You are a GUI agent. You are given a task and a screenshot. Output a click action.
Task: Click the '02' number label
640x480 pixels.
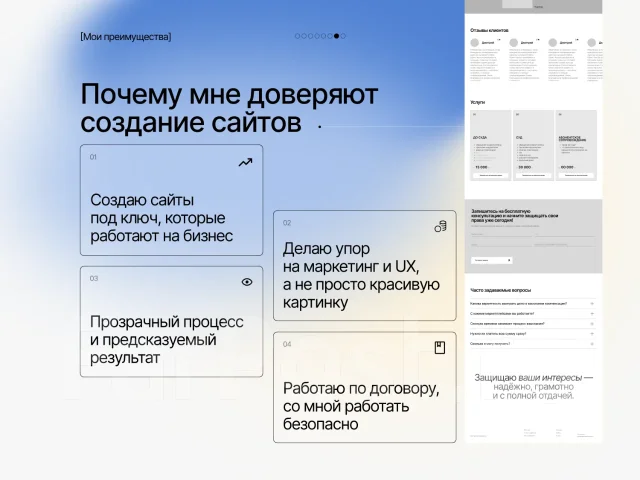click(x=287, y=223)
